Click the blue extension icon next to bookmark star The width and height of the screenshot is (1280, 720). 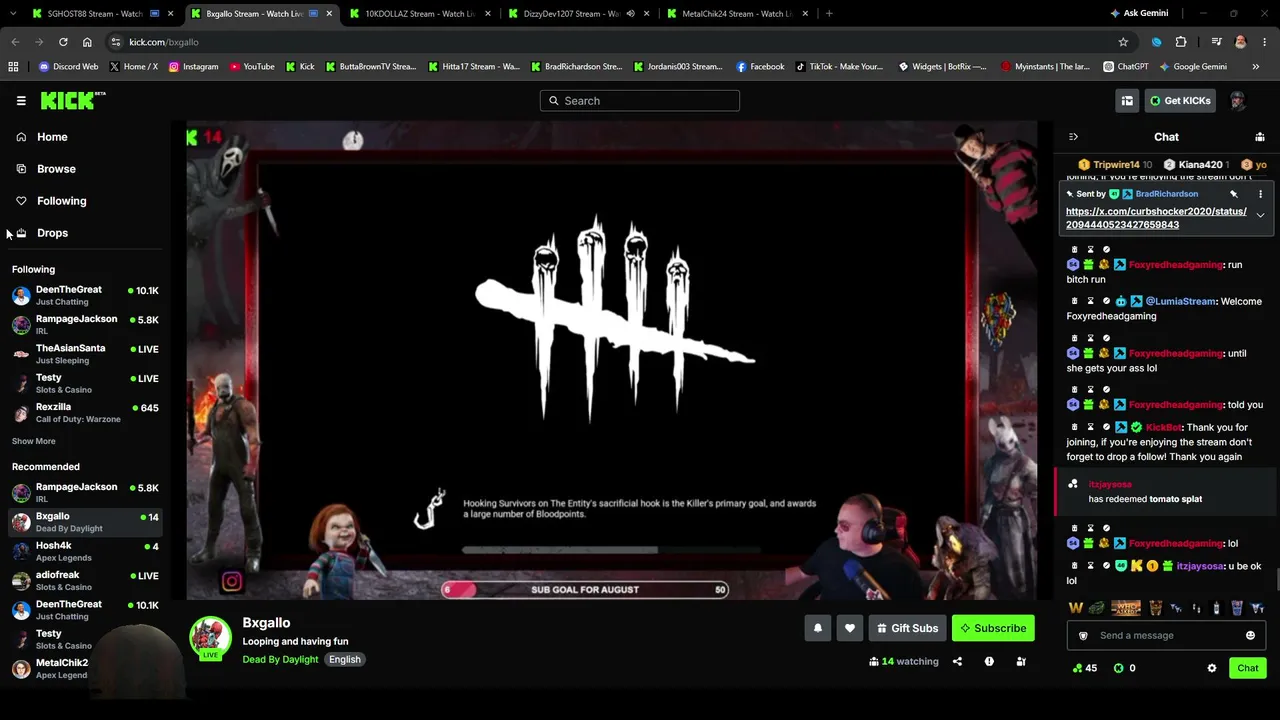1157,42
